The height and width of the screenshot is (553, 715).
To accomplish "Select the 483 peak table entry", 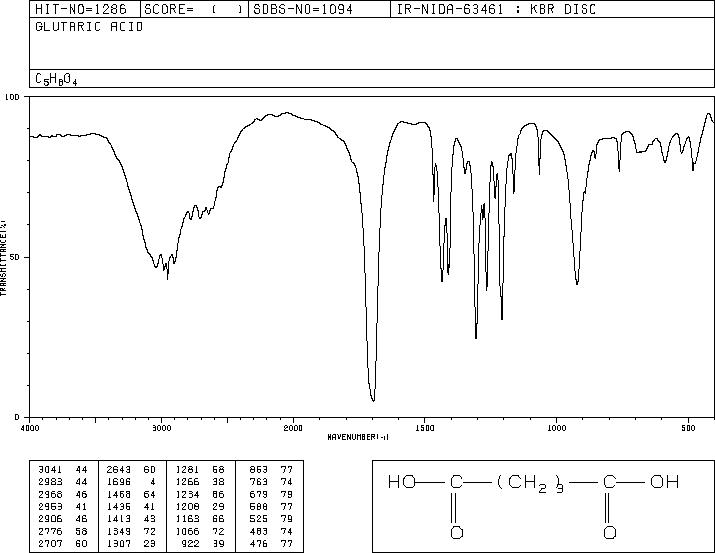I will [x=259, y=532].
